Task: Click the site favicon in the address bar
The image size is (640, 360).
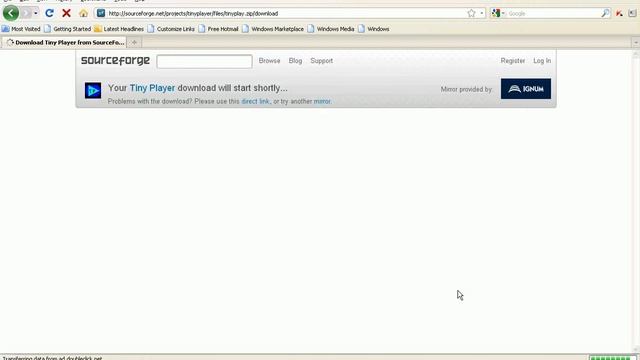Action: 101,13
